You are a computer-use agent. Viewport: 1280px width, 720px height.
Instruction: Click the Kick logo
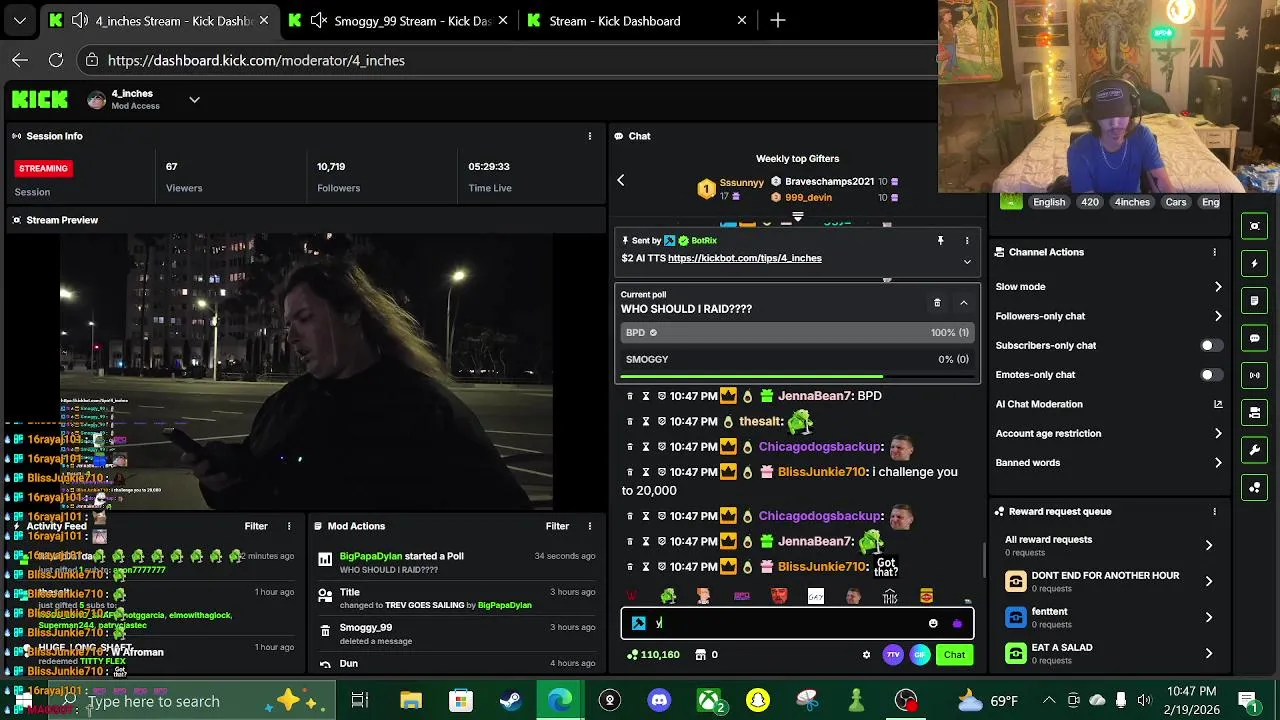click(40, 99)
